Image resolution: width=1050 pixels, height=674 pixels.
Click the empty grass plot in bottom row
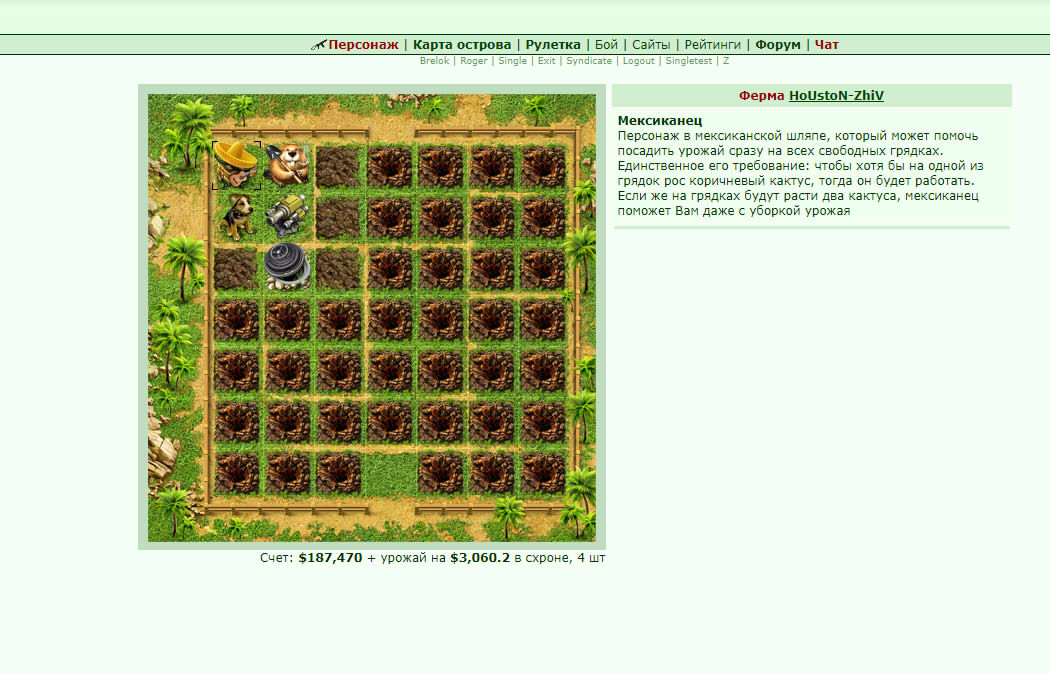[x=389, y=473]
